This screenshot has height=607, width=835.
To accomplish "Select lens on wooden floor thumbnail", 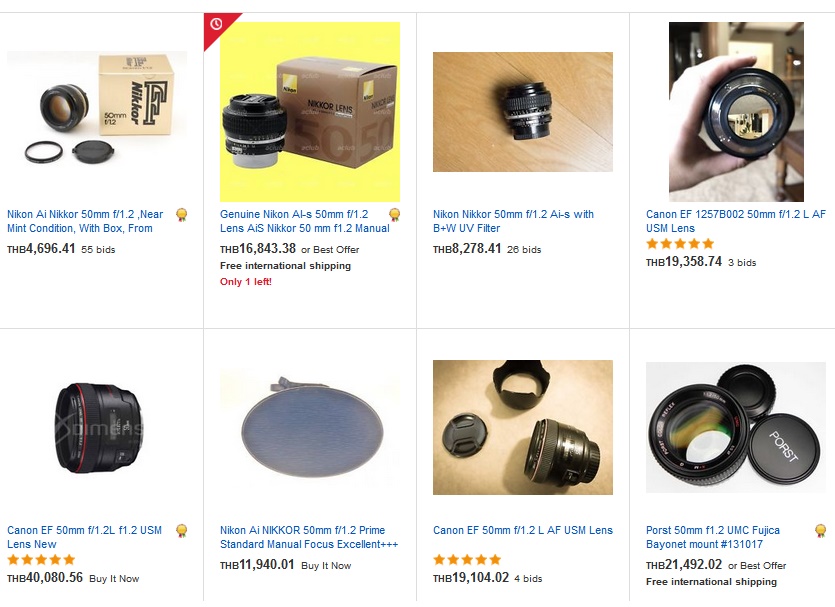I will 523,112.
